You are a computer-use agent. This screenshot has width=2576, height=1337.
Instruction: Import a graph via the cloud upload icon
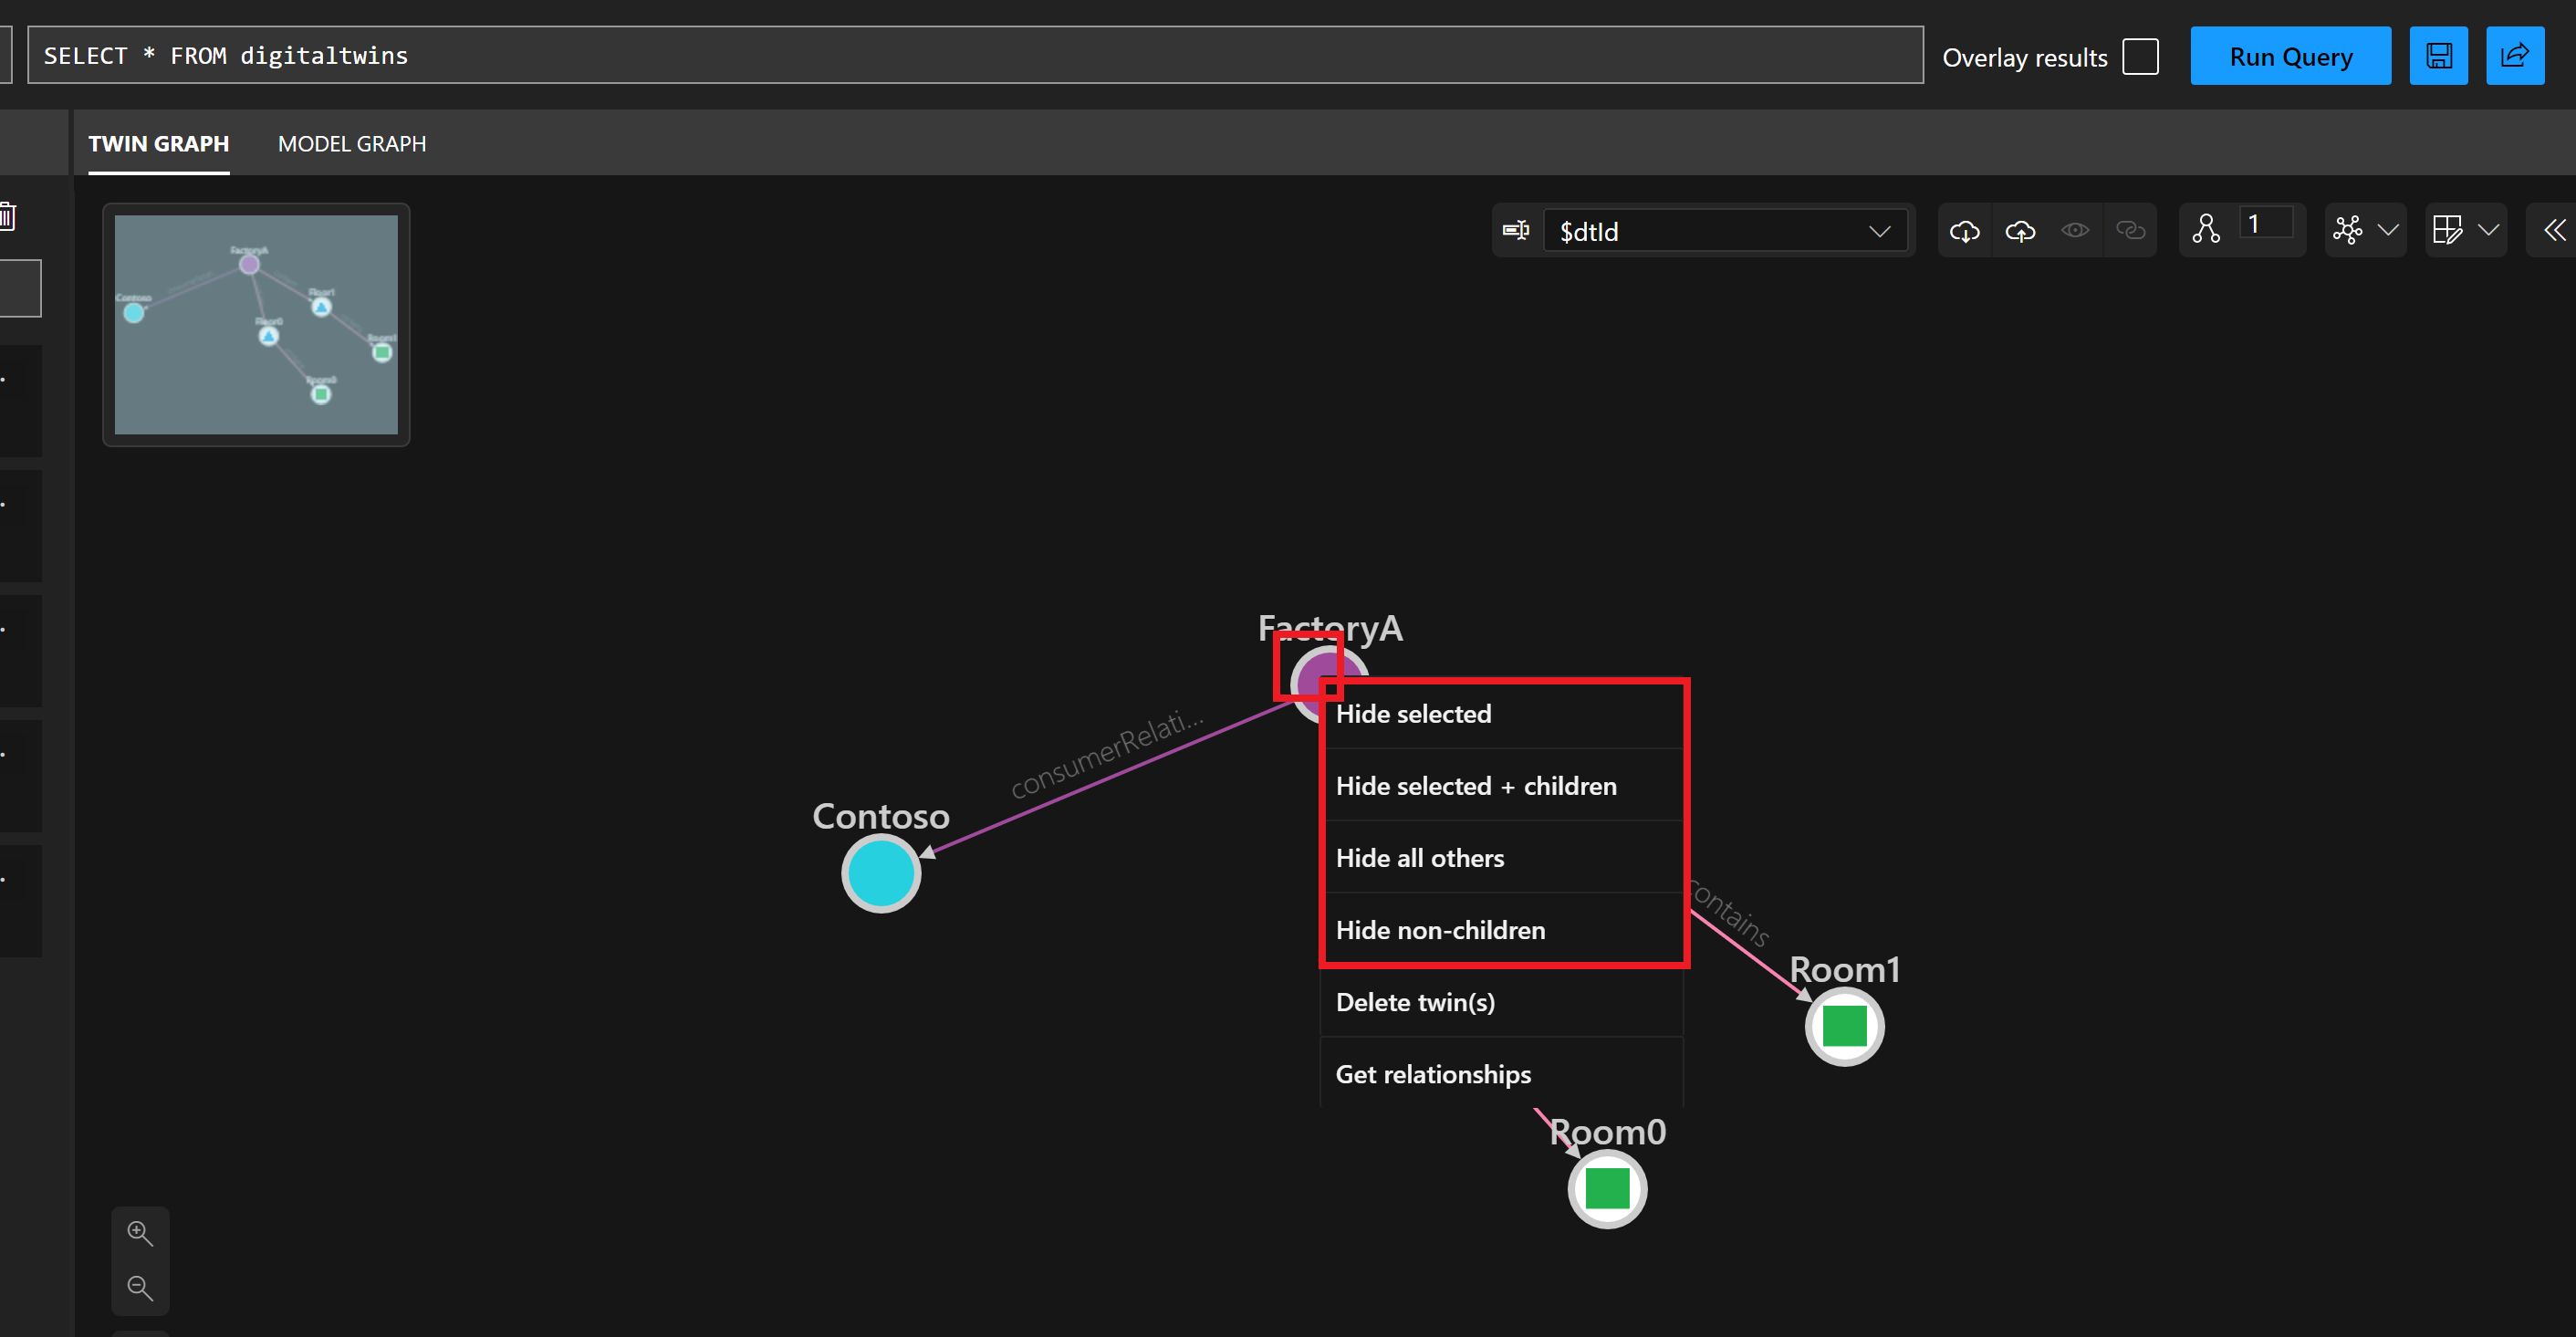tap(2020, 230)
